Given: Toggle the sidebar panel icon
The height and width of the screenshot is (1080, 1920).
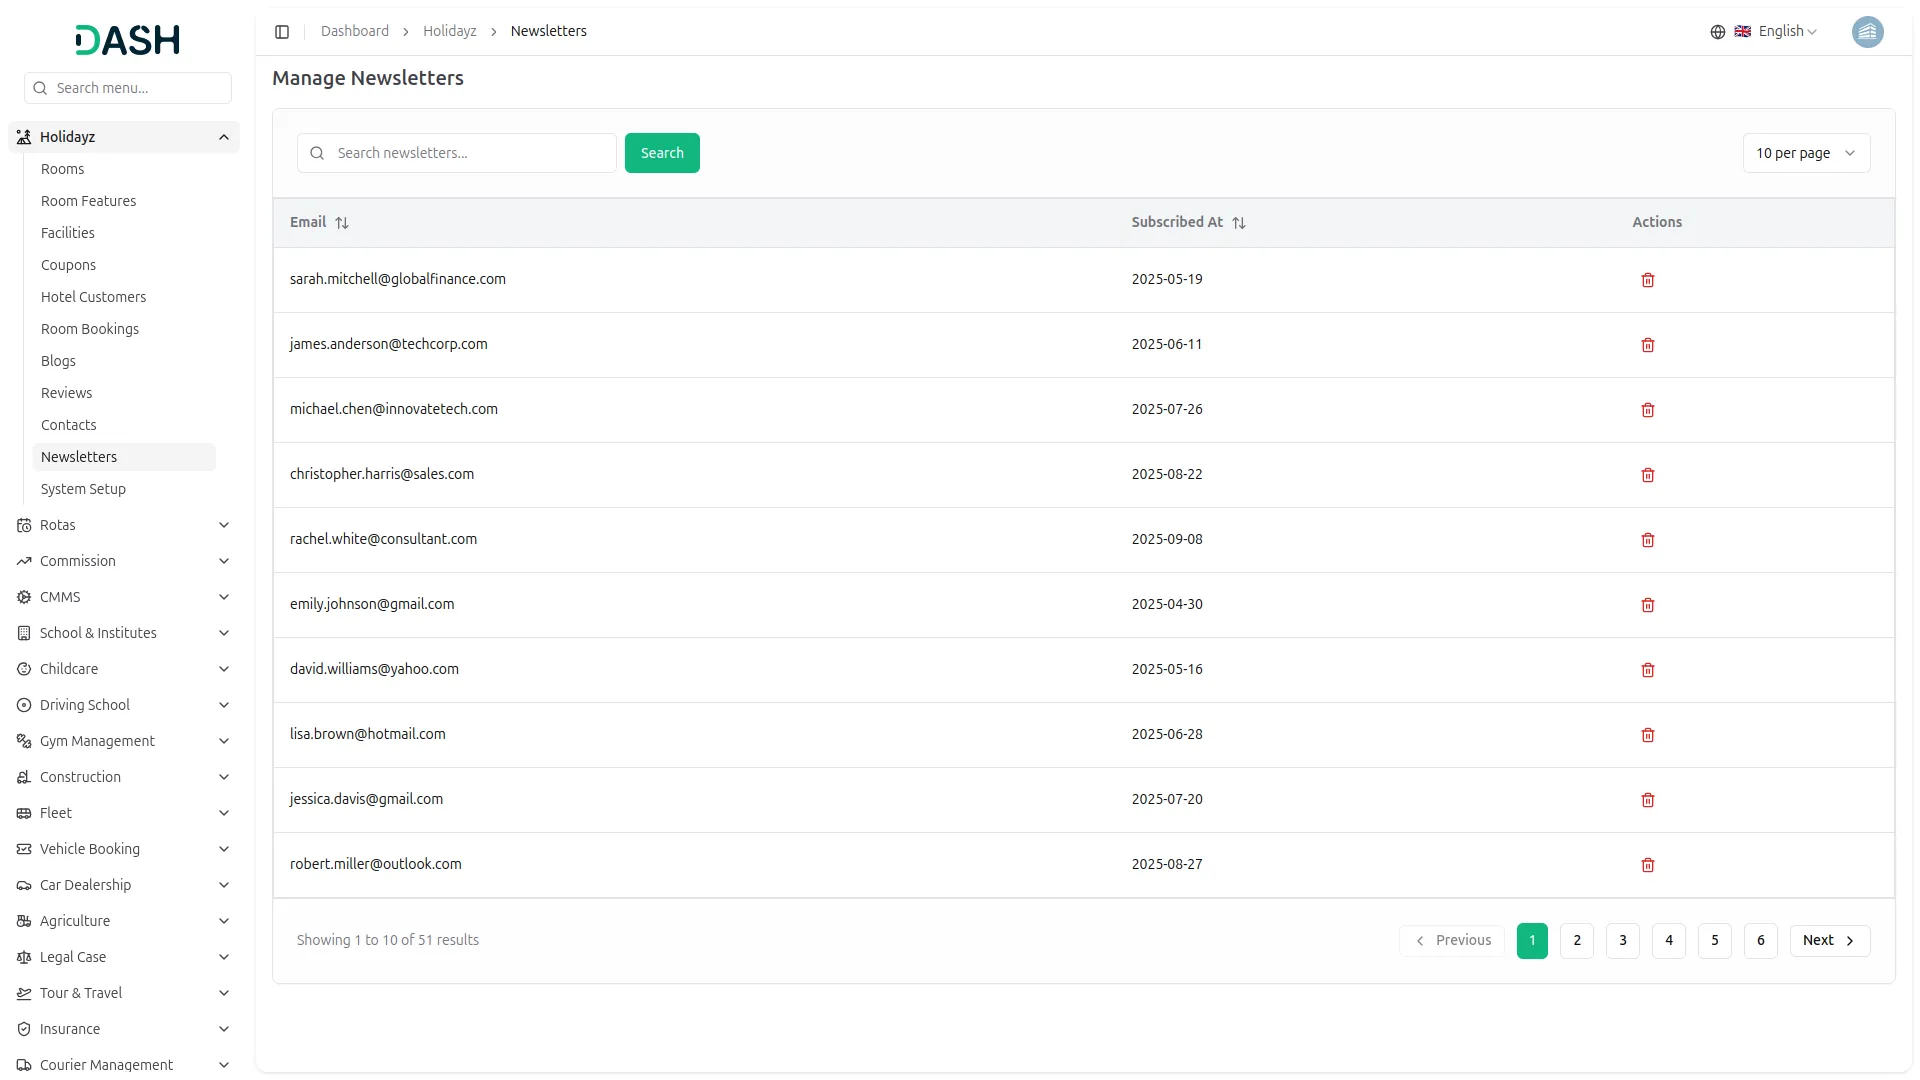Looking at the screenshot, I should 282,32.
